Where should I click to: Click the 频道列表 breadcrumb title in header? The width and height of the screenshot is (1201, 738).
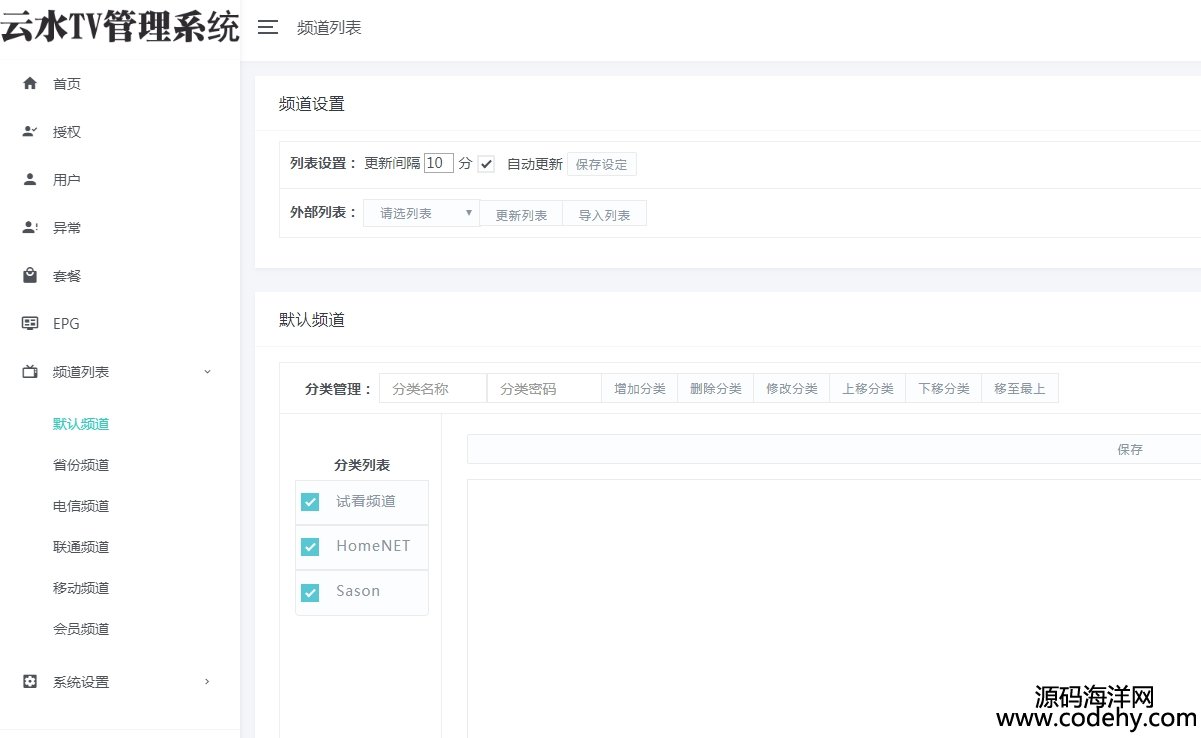coord(329,28)
